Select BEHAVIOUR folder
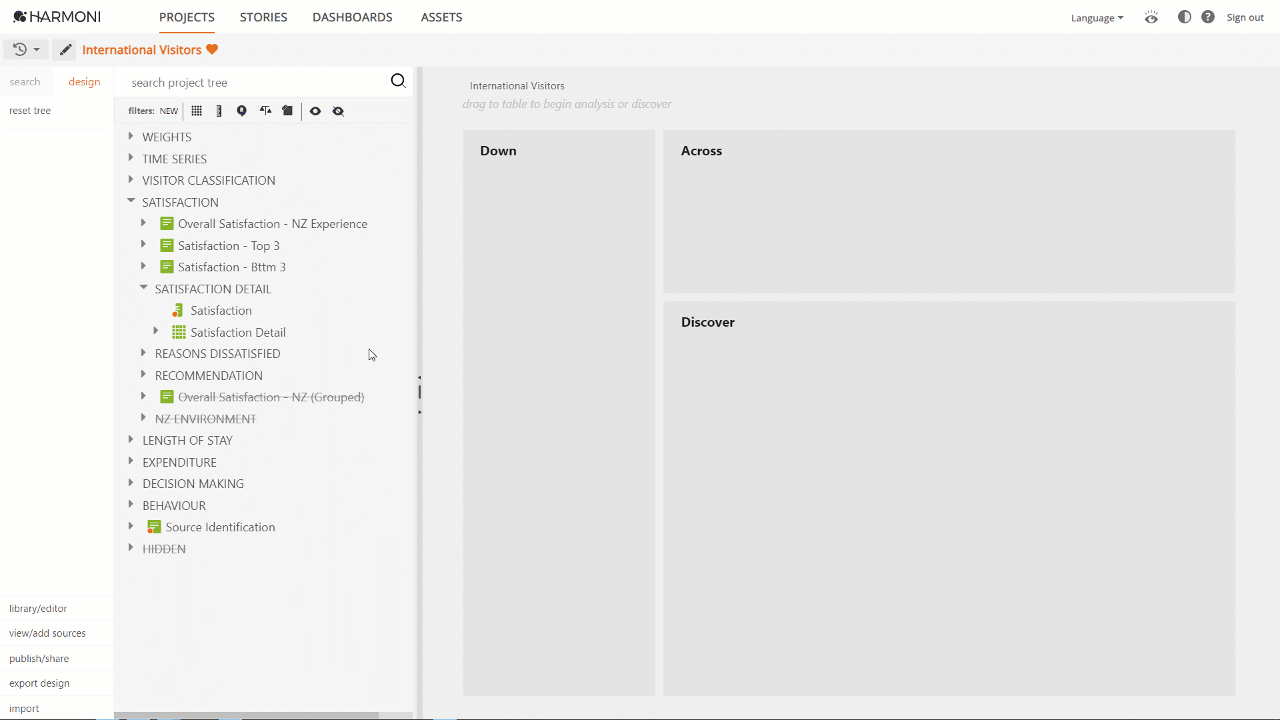1280x720 pixels. coord(174,505)
